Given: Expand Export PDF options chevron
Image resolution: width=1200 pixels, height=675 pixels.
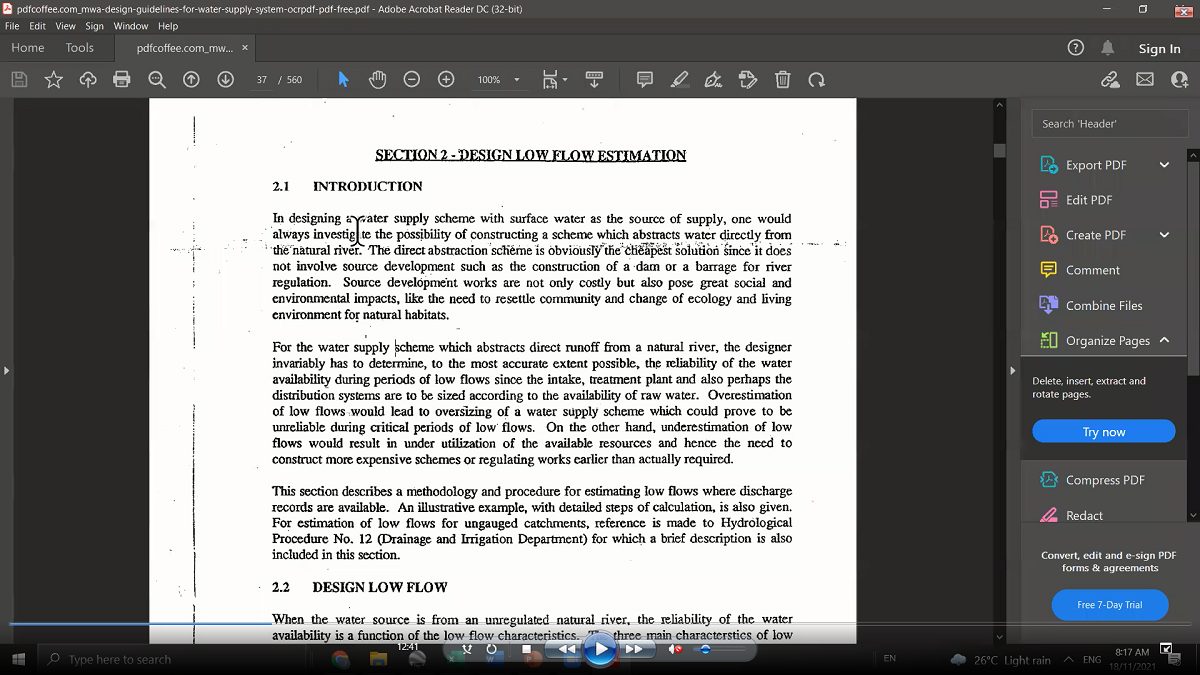Looking at the screenshot, I should point(1164,165).
